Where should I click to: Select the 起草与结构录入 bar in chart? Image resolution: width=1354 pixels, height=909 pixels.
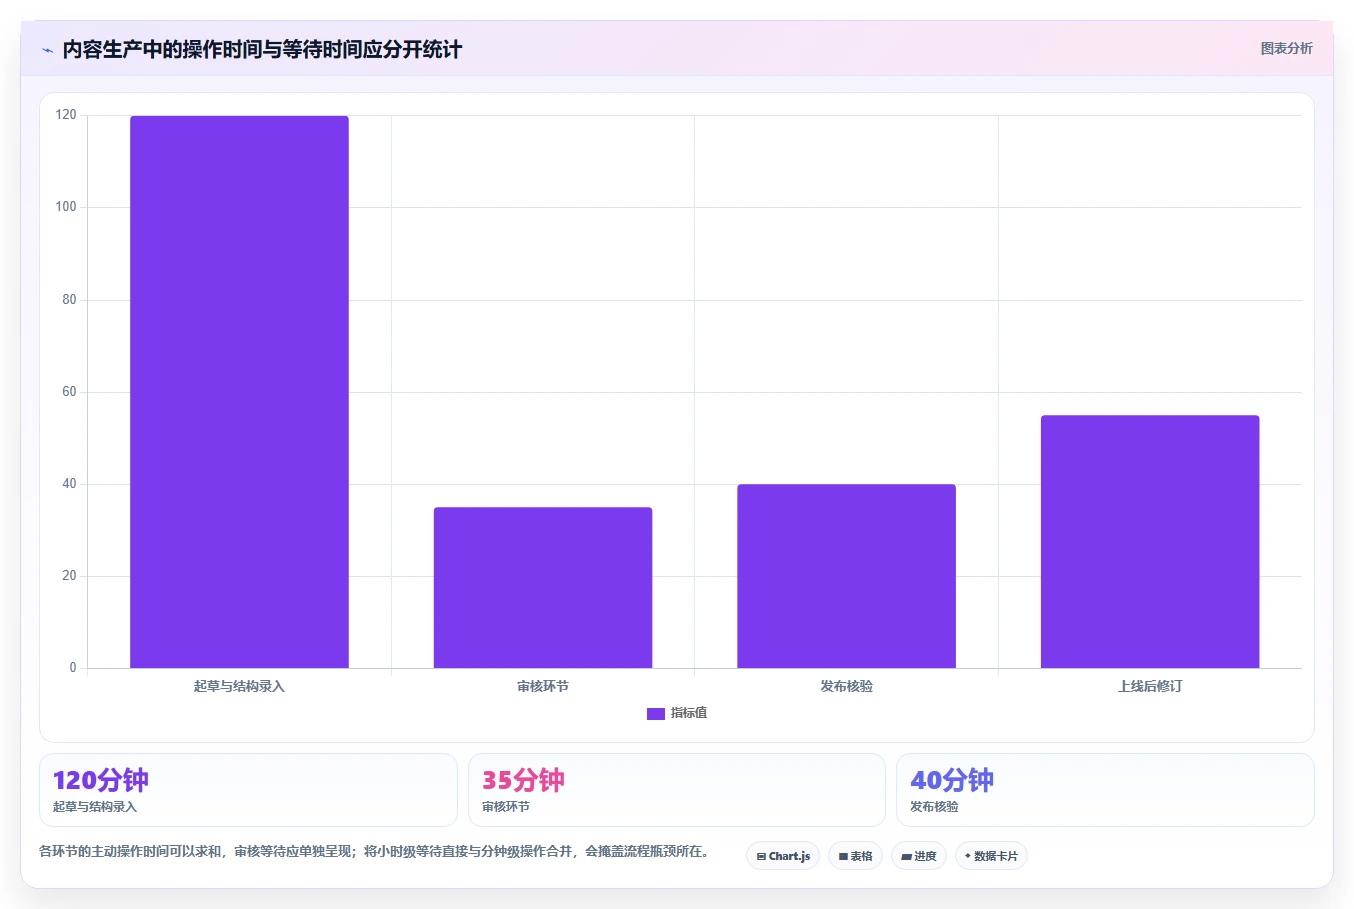239,392
